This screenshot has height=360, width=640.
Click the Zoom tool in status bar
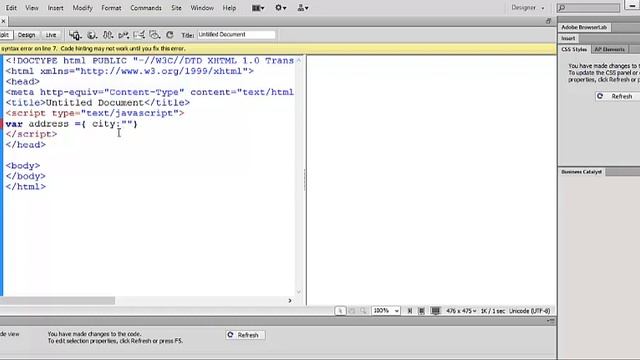pyautogui.click(x=362, y=311)
